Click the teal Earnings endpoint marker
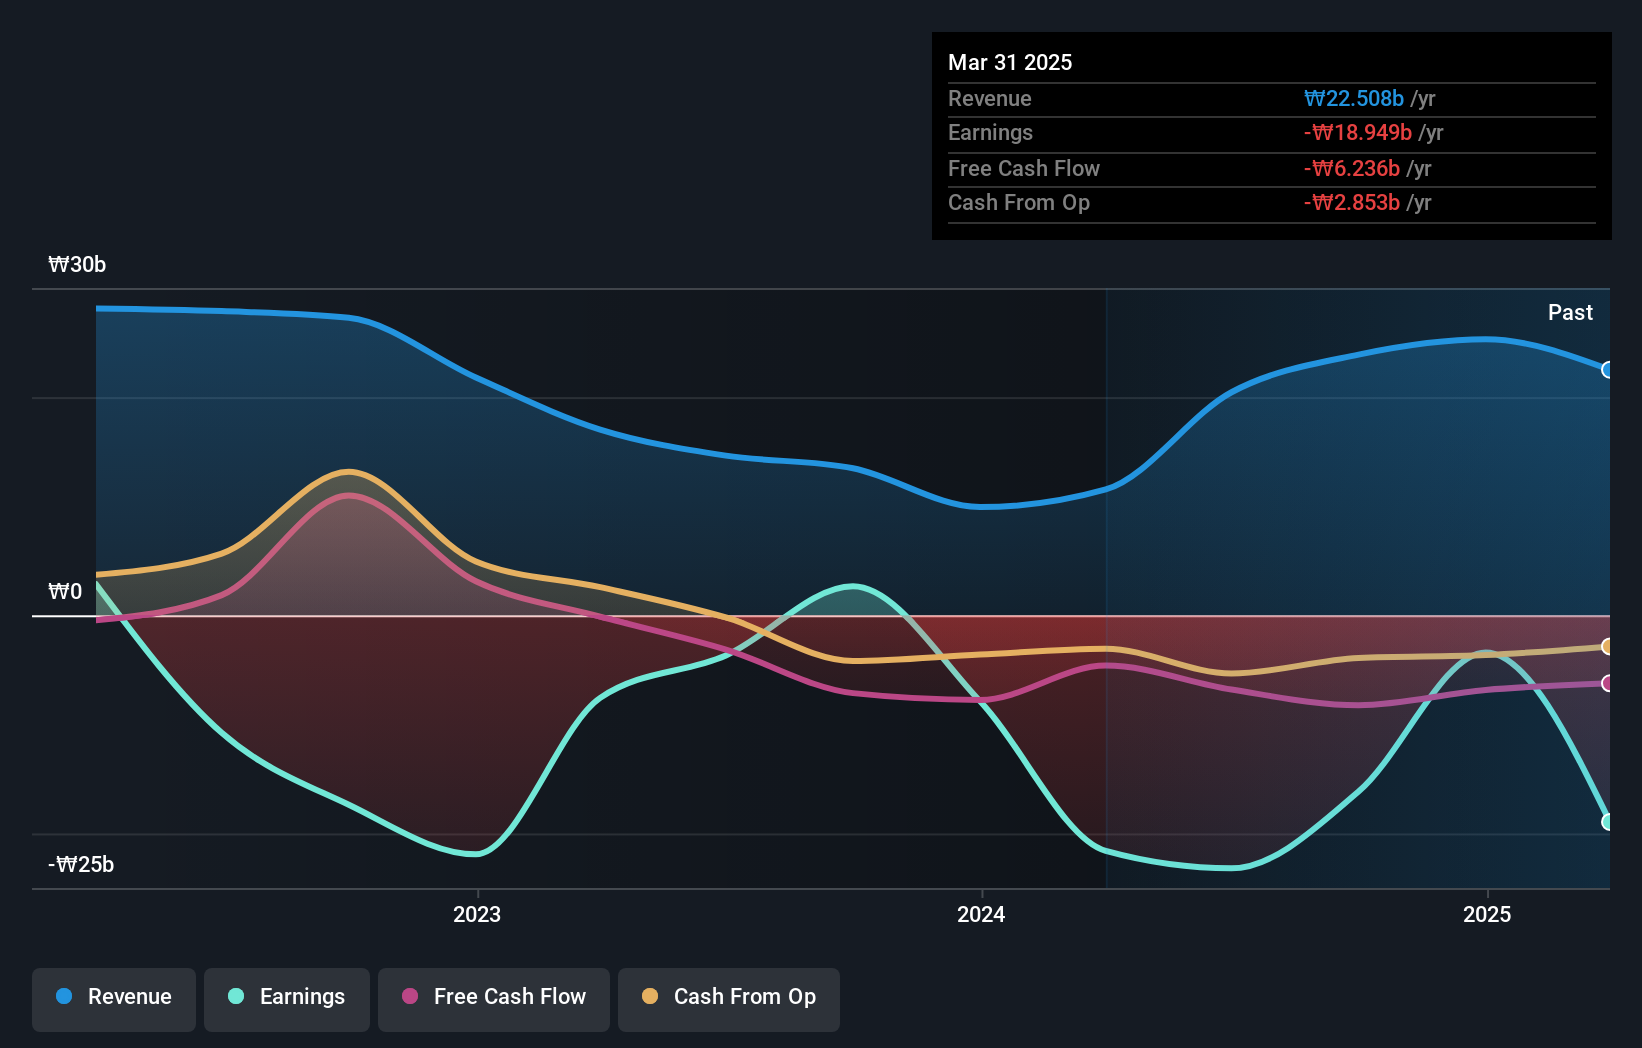The height and width of the screenshot is (1048, 1642). pos(1608,822)
